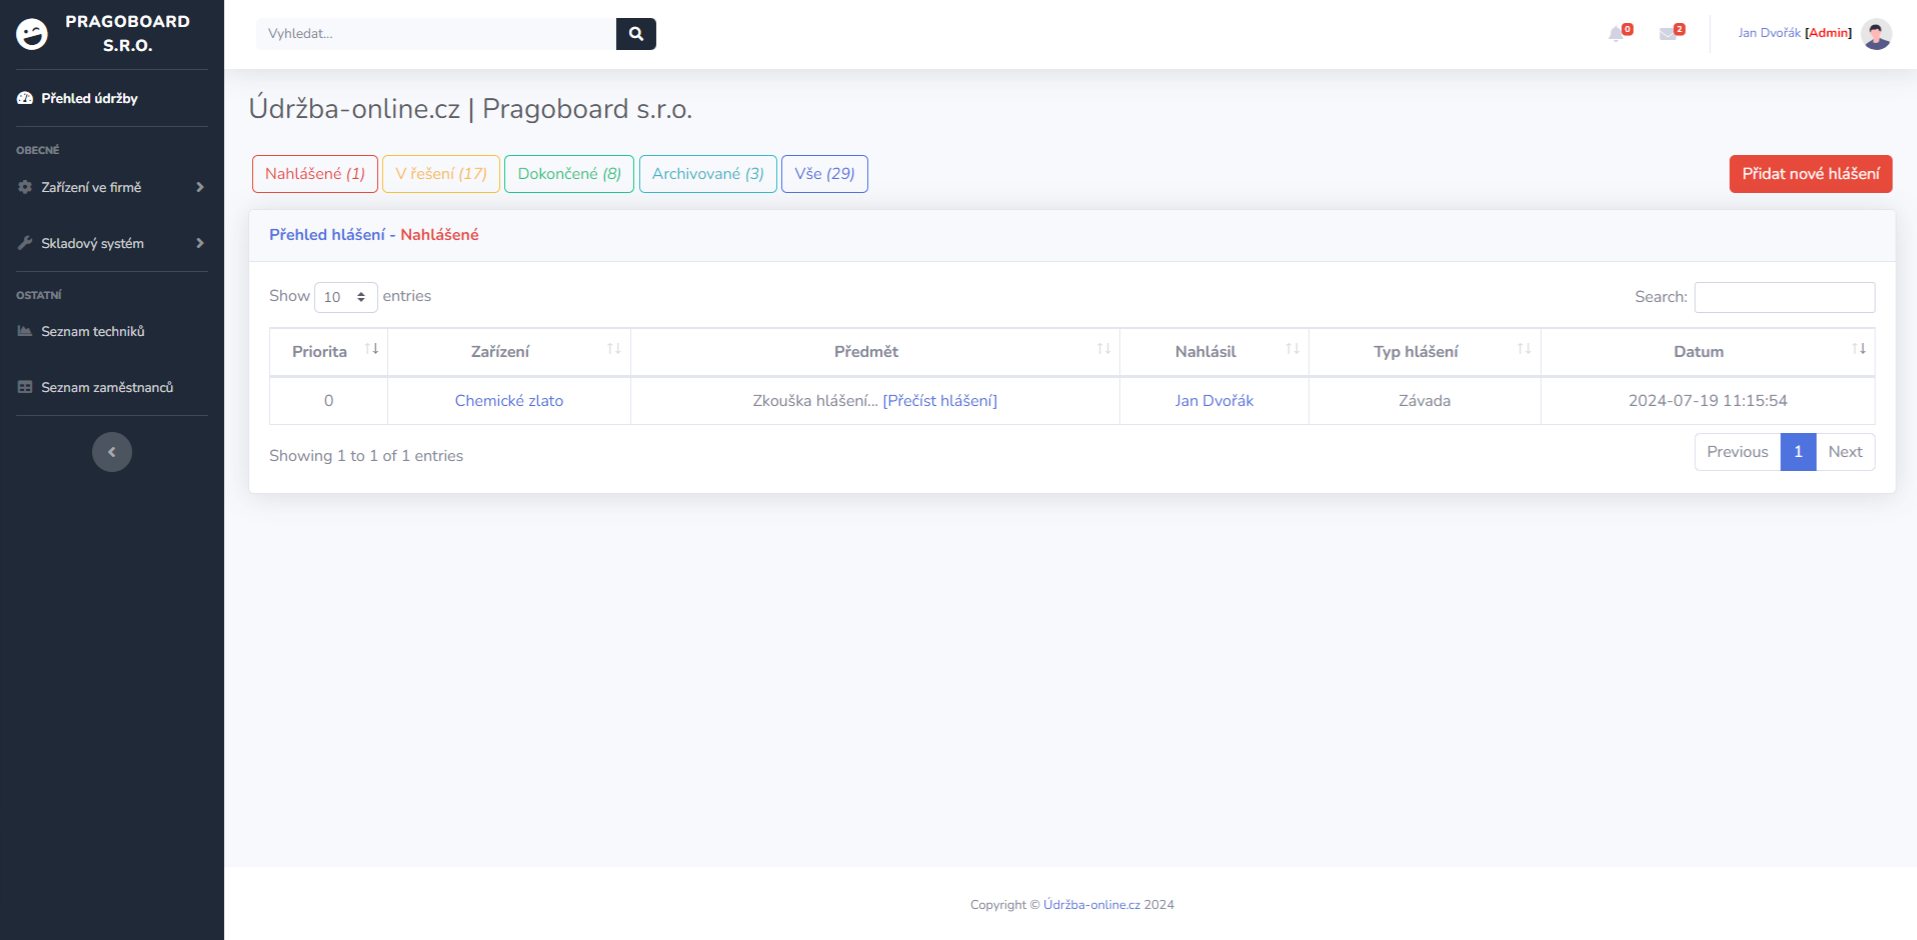Open the Chemické zlato device link
The height and width of the screenshot is (940, 1917).
click(509, 401)
